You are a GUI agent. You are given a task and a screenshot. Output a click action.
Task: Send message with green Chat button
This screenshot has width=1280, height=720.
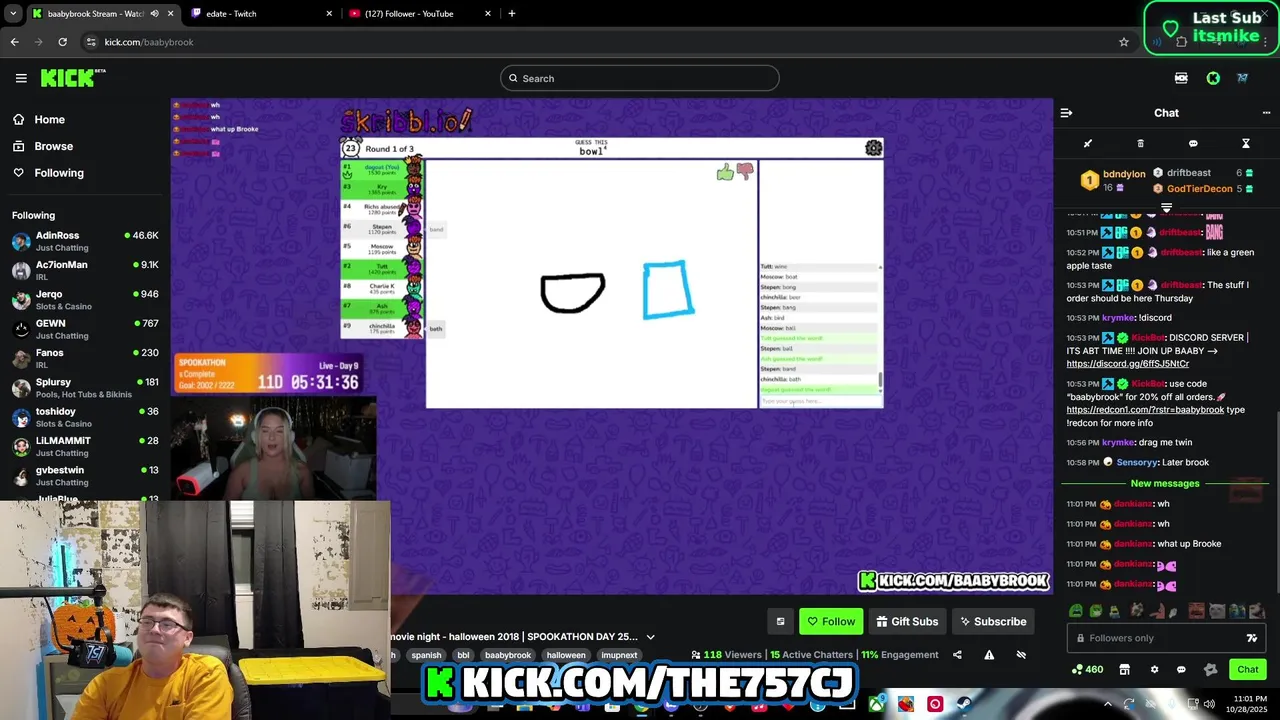(x=1247, y=670)
